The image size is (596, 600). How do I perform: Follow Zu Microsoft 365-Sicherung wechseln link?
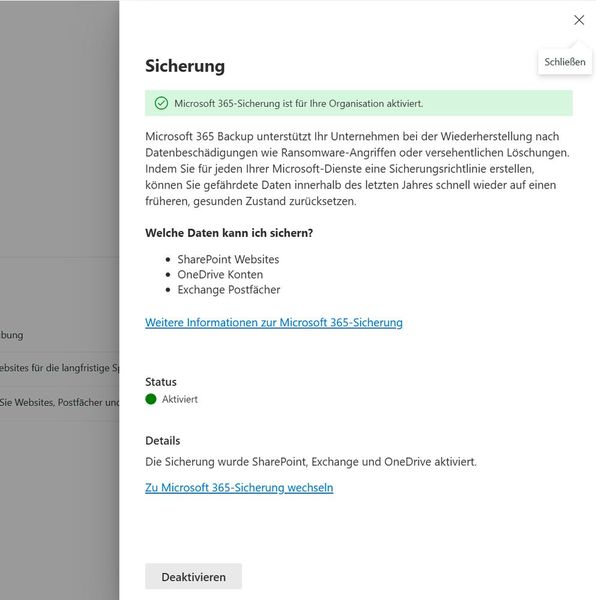click(x=239, y=488)
